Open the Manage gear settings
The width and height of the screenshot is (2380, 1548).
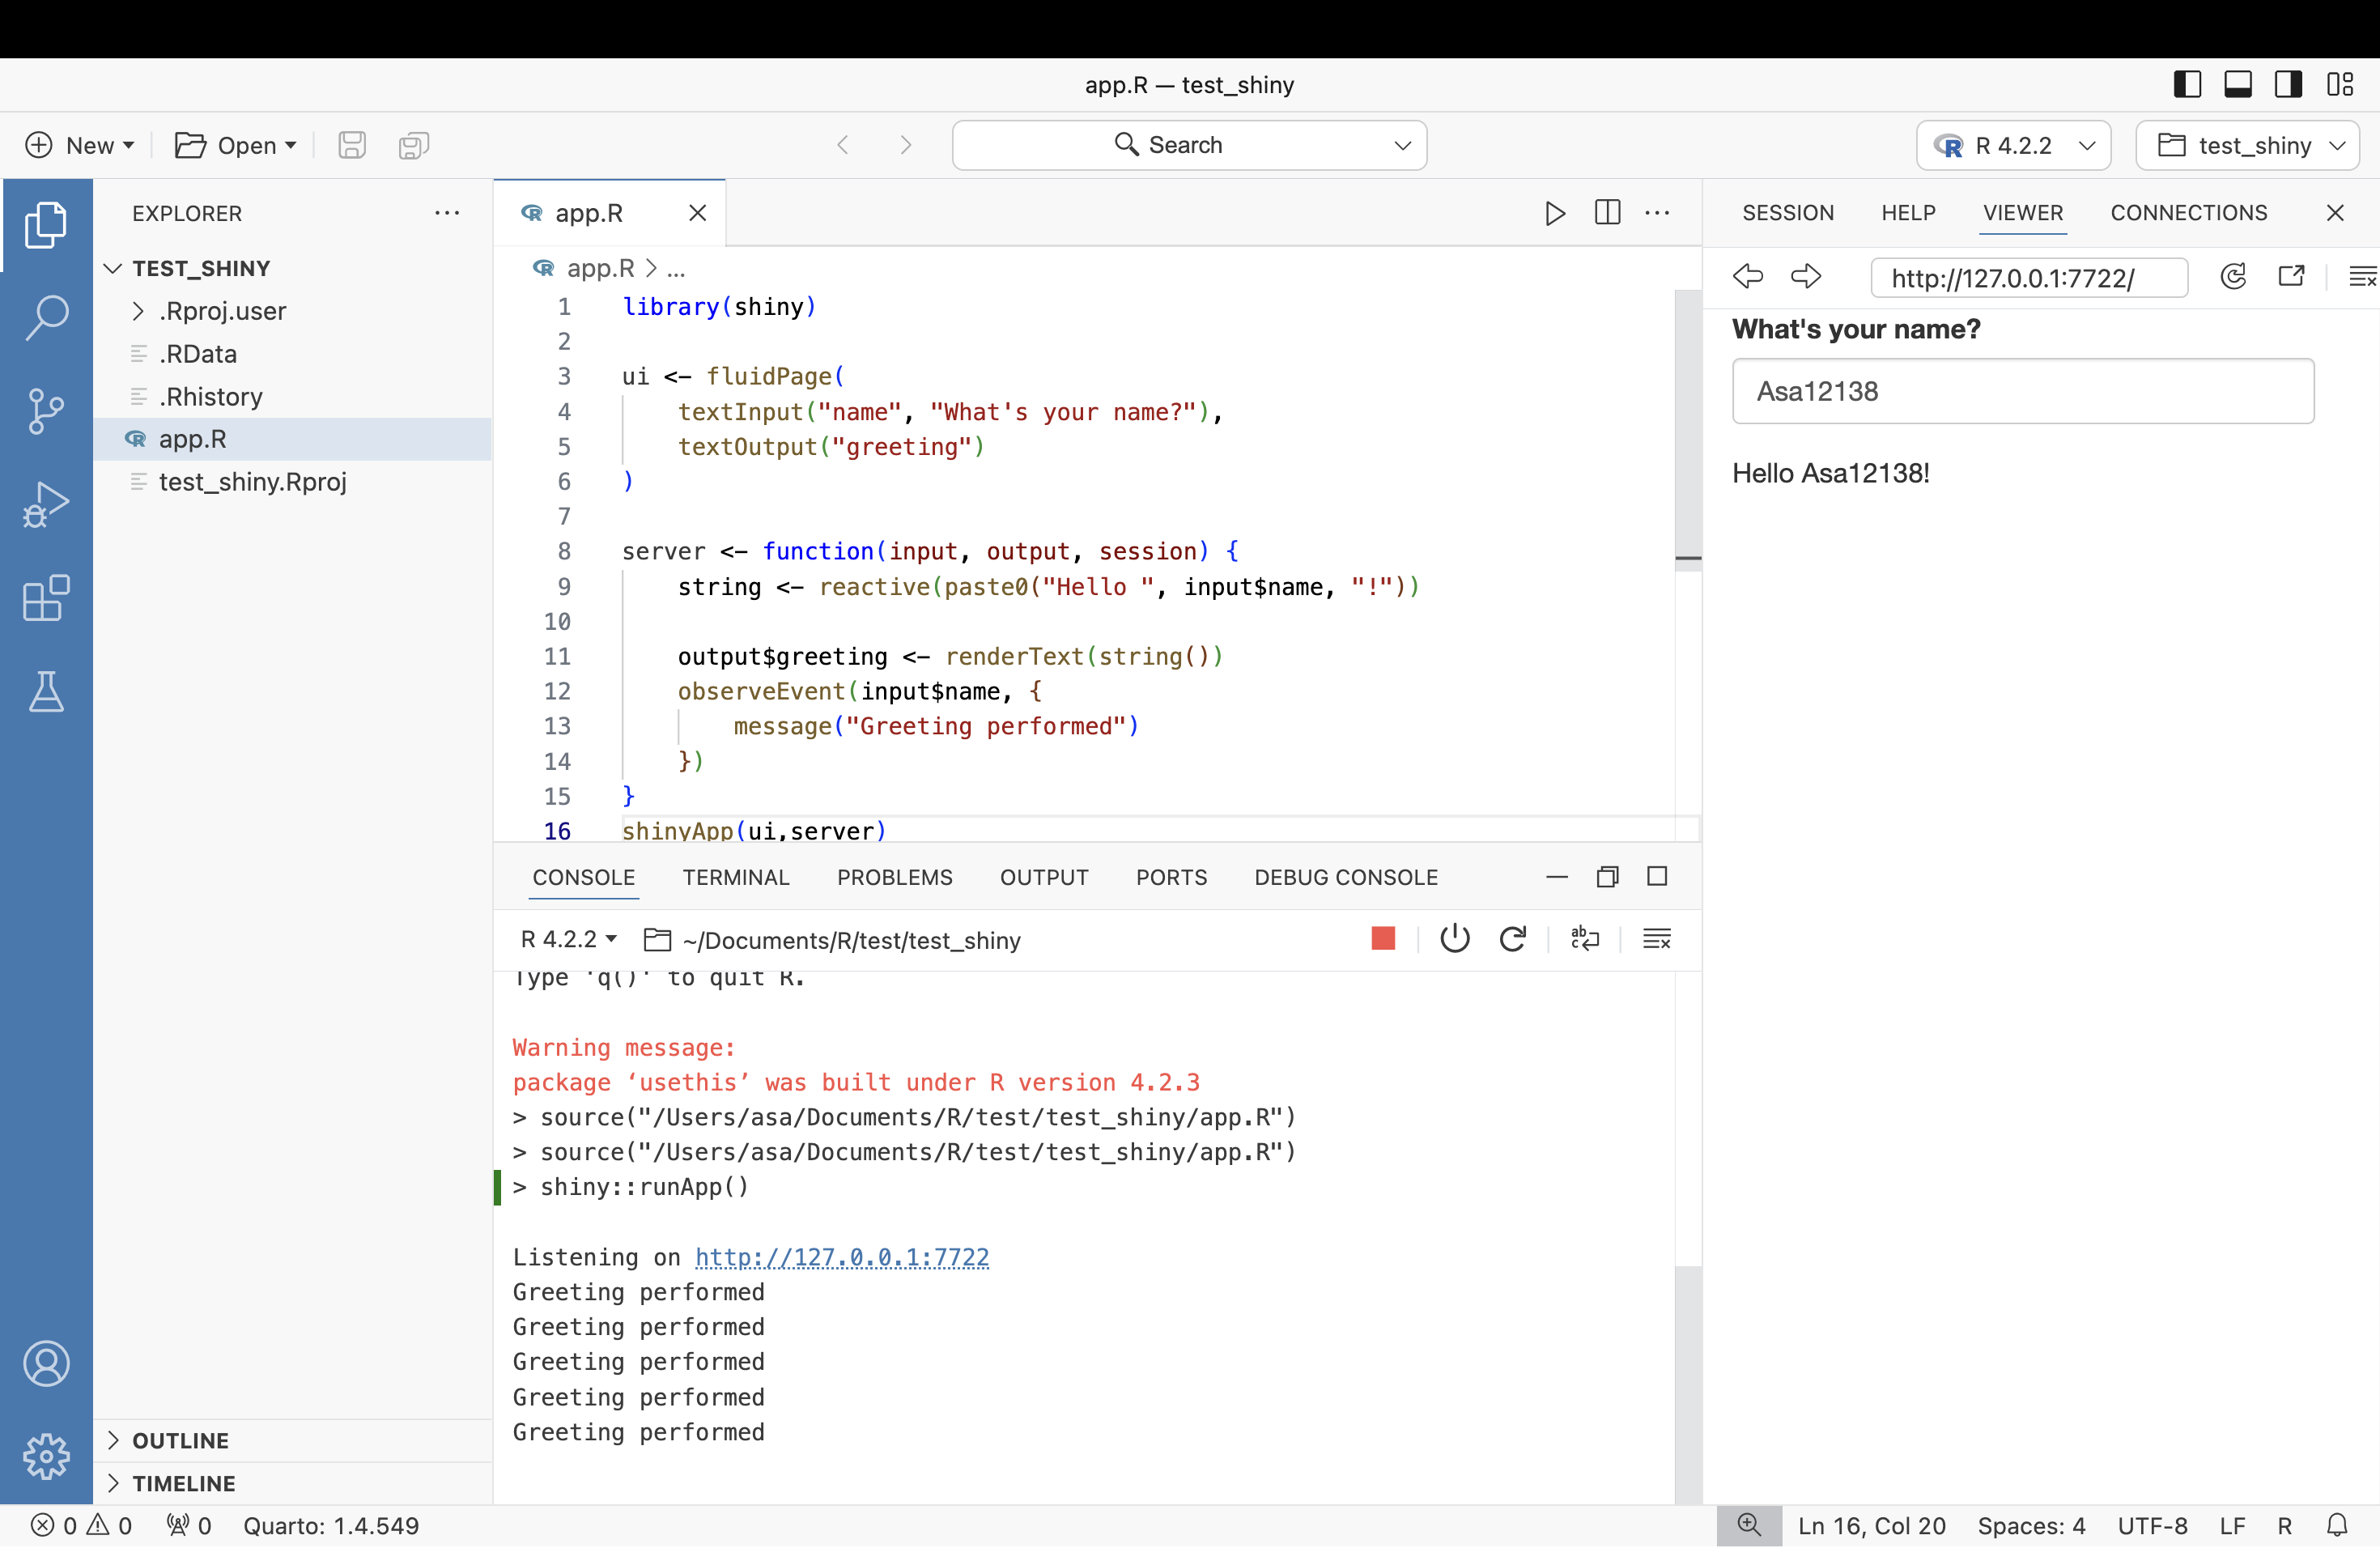click(x=46, y=1456)
